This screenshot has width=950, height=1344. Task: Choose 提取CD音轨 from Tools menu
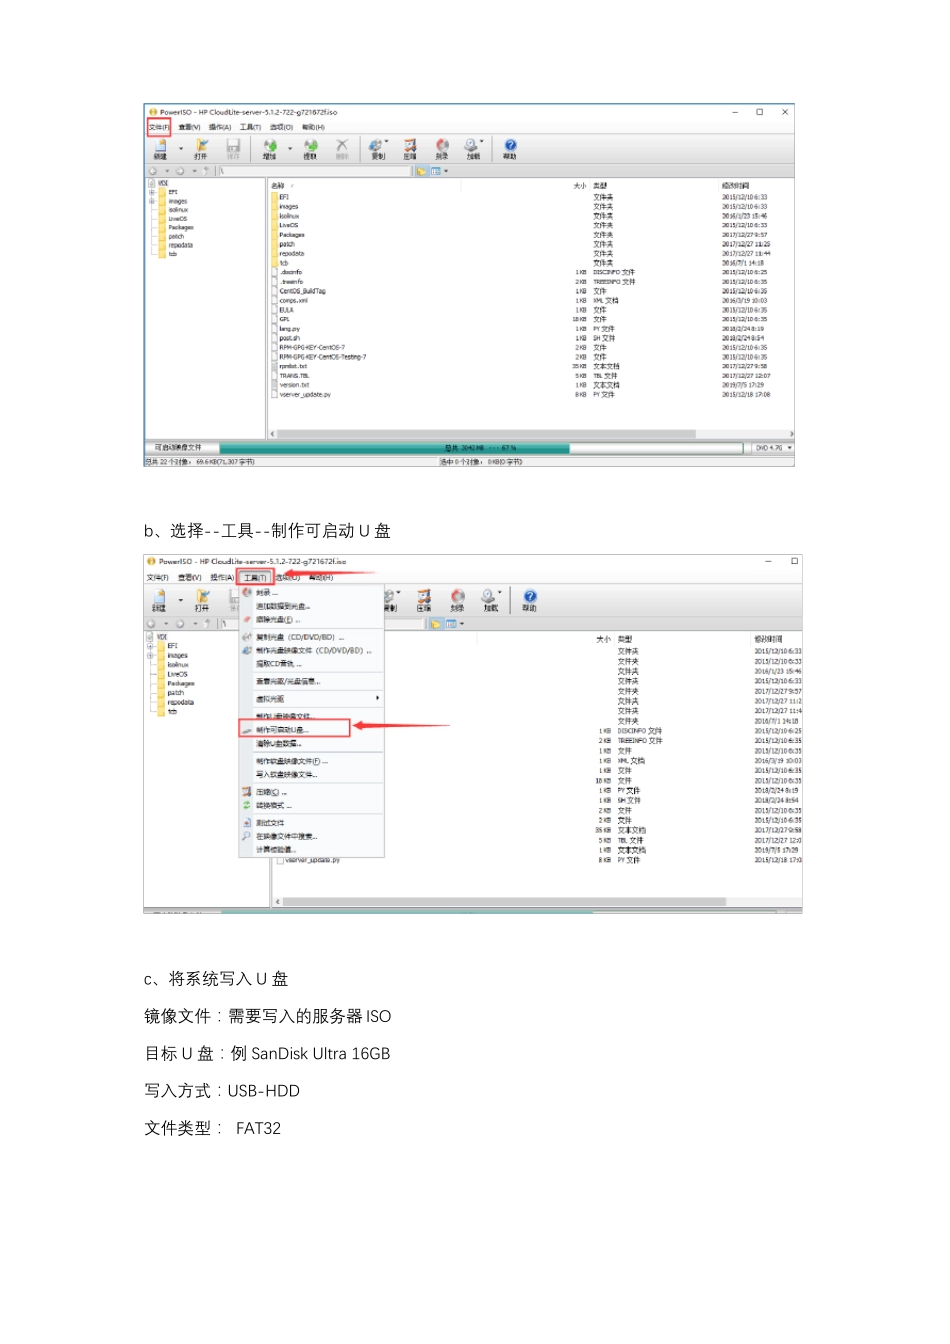[x=312, y=664]
